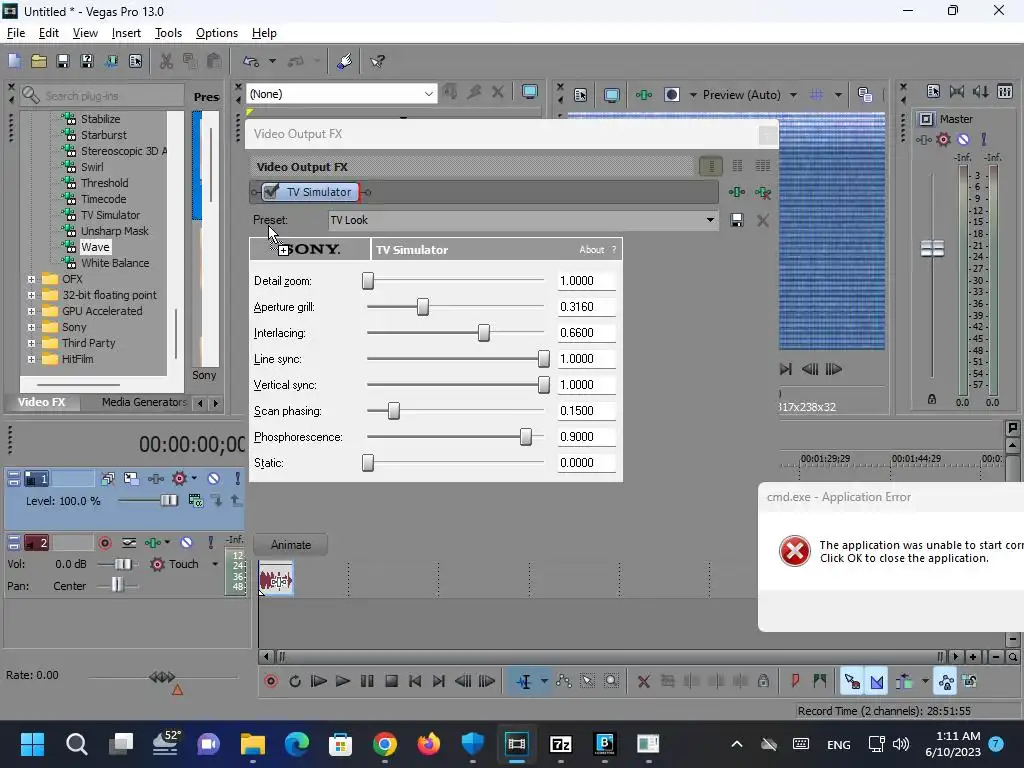Toggle Loop playback icon in transport bar
Viewport: 1024px width, 768px height.
[x=295, y=681]
